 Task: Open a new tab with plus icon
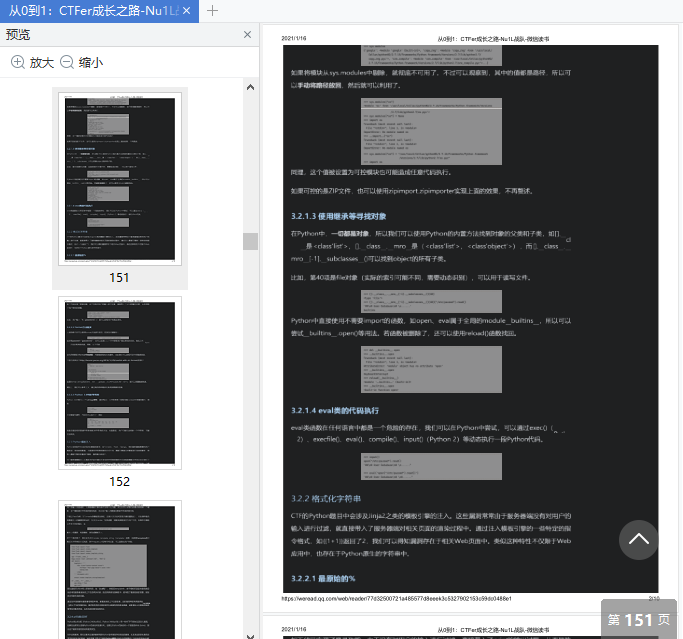coord(212,10)
